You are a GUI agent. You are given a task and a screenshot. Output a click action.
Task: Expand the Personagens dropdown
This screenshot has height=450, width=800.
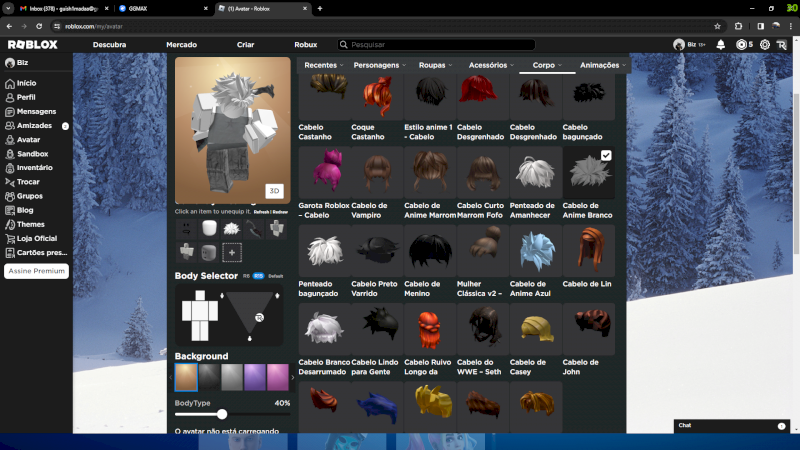click(380, 65)
